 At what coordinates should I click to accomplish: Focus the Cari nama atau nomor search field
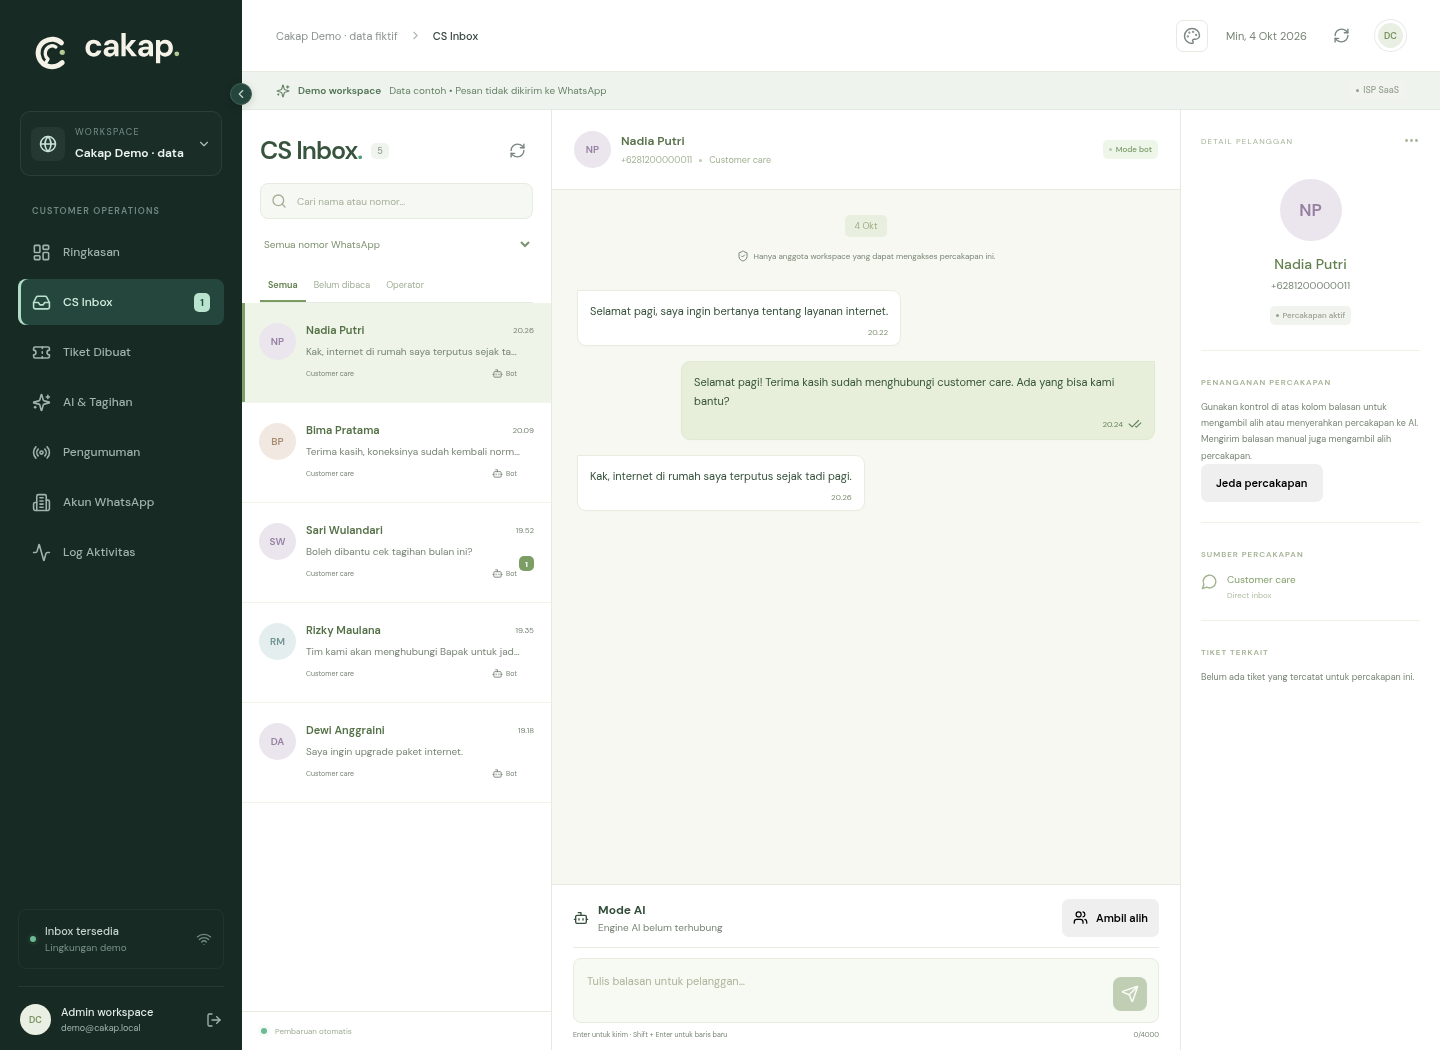pos(397,201)
